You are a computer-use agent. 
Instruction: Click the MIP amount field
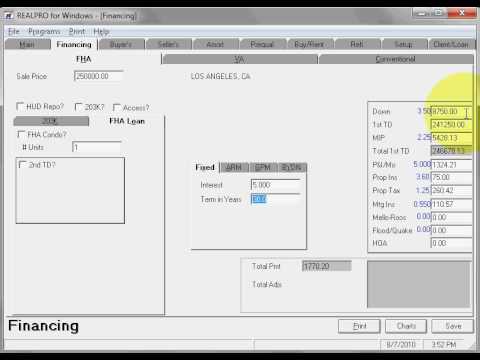452,138
